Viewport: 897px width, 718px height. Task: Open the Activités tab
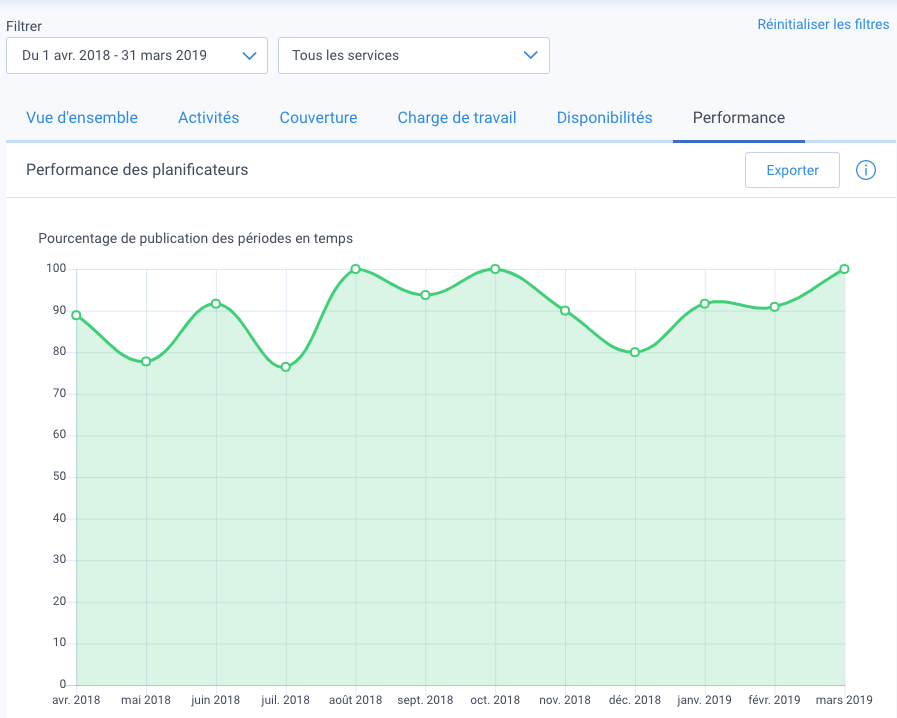[208, 118]
